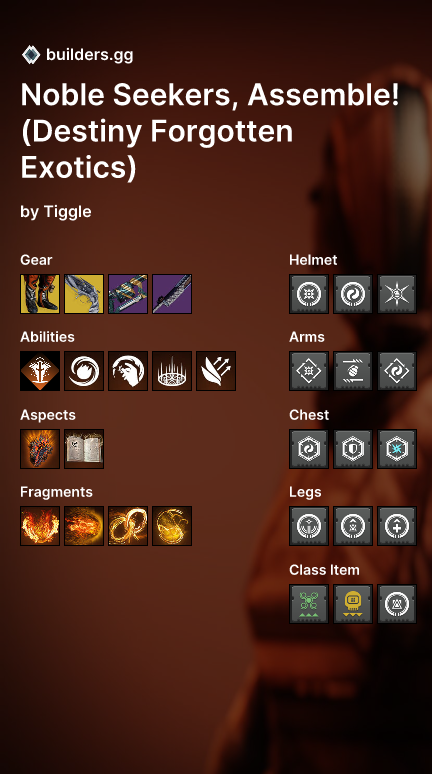This screenshot has height=774, width=432.
Task: Click the purple sword icon in Gear
Action: [172, 294]
